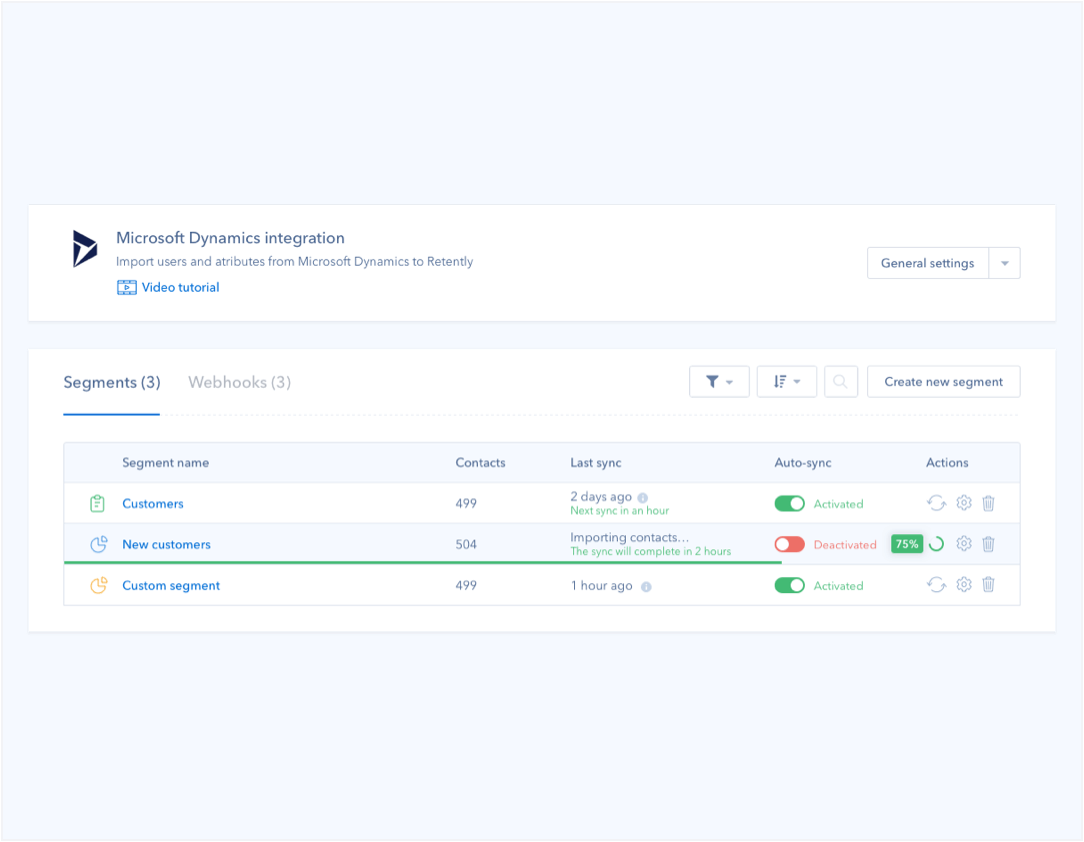The width and height of the screenshot is (1084, 842).
Task: Click the Microsoft Dynamics logo icon
Action: click(x=85, y=249)
